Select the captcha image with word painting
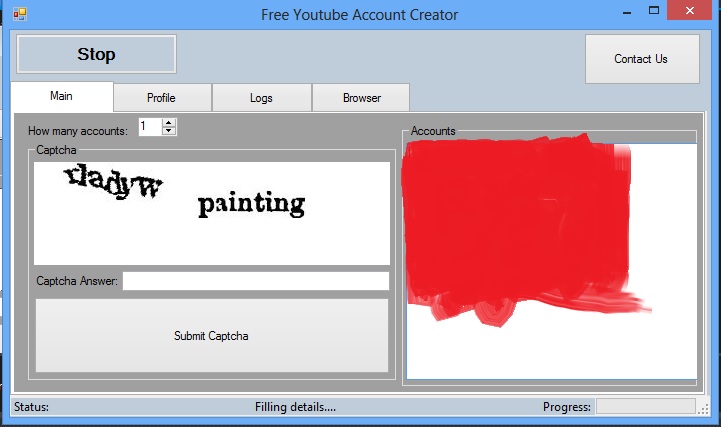The image size is (721, 427). click(212, 213)
